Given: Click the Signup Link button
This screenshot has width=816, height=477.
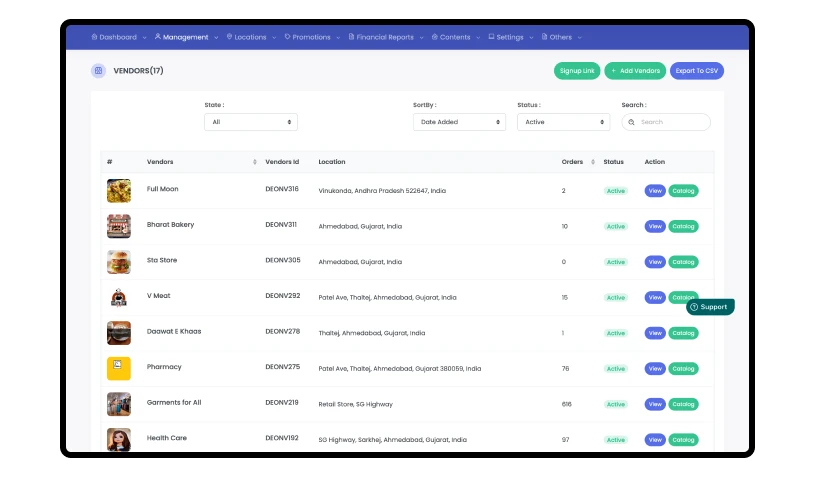Looking at the screenshot, I should (x=577, y=71).
